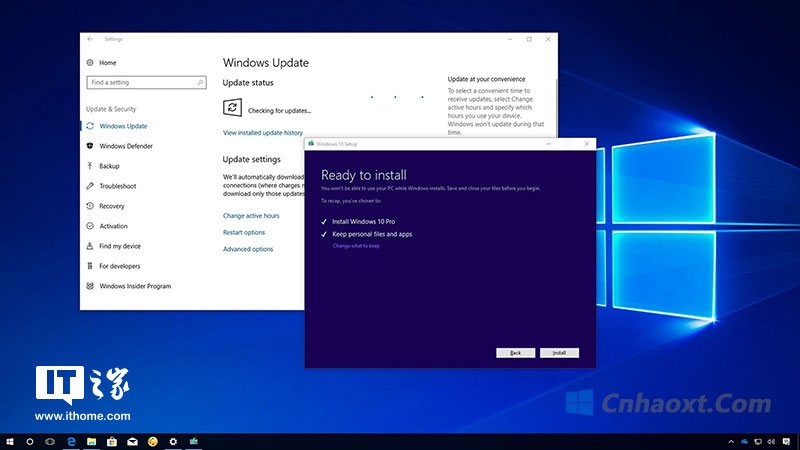Image resolution: width=800 pixels, height=450 pixels.
Task: Click the Troubleshoot wrench icon
Action: [90, 186]
